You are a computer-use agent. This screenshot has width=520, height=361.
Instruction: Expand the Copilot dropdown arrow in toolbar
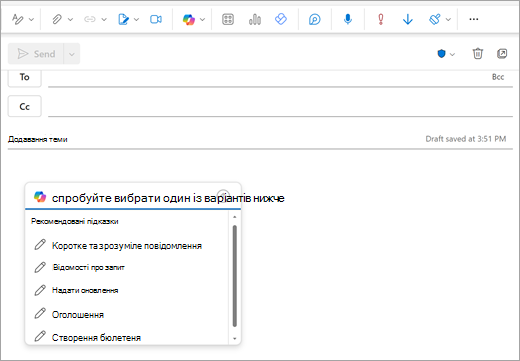pos(202,20)
